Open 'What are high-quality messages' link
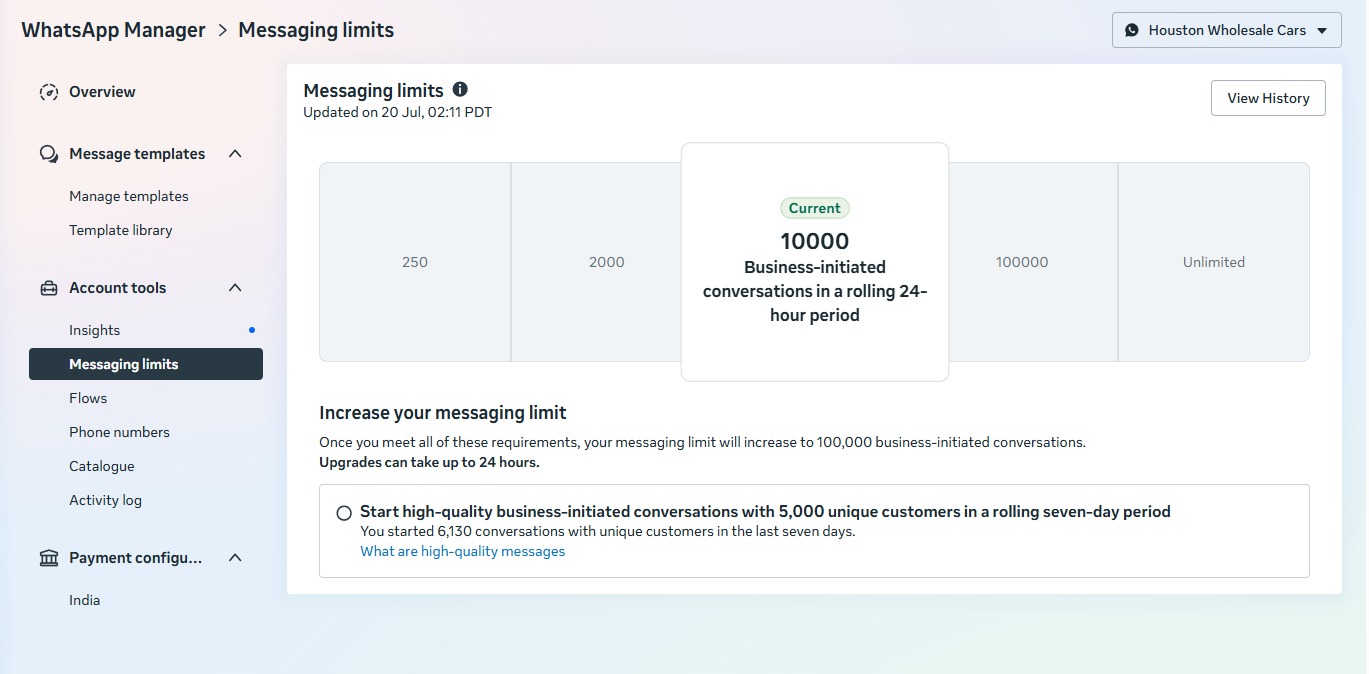 click(x=463, y=551)
